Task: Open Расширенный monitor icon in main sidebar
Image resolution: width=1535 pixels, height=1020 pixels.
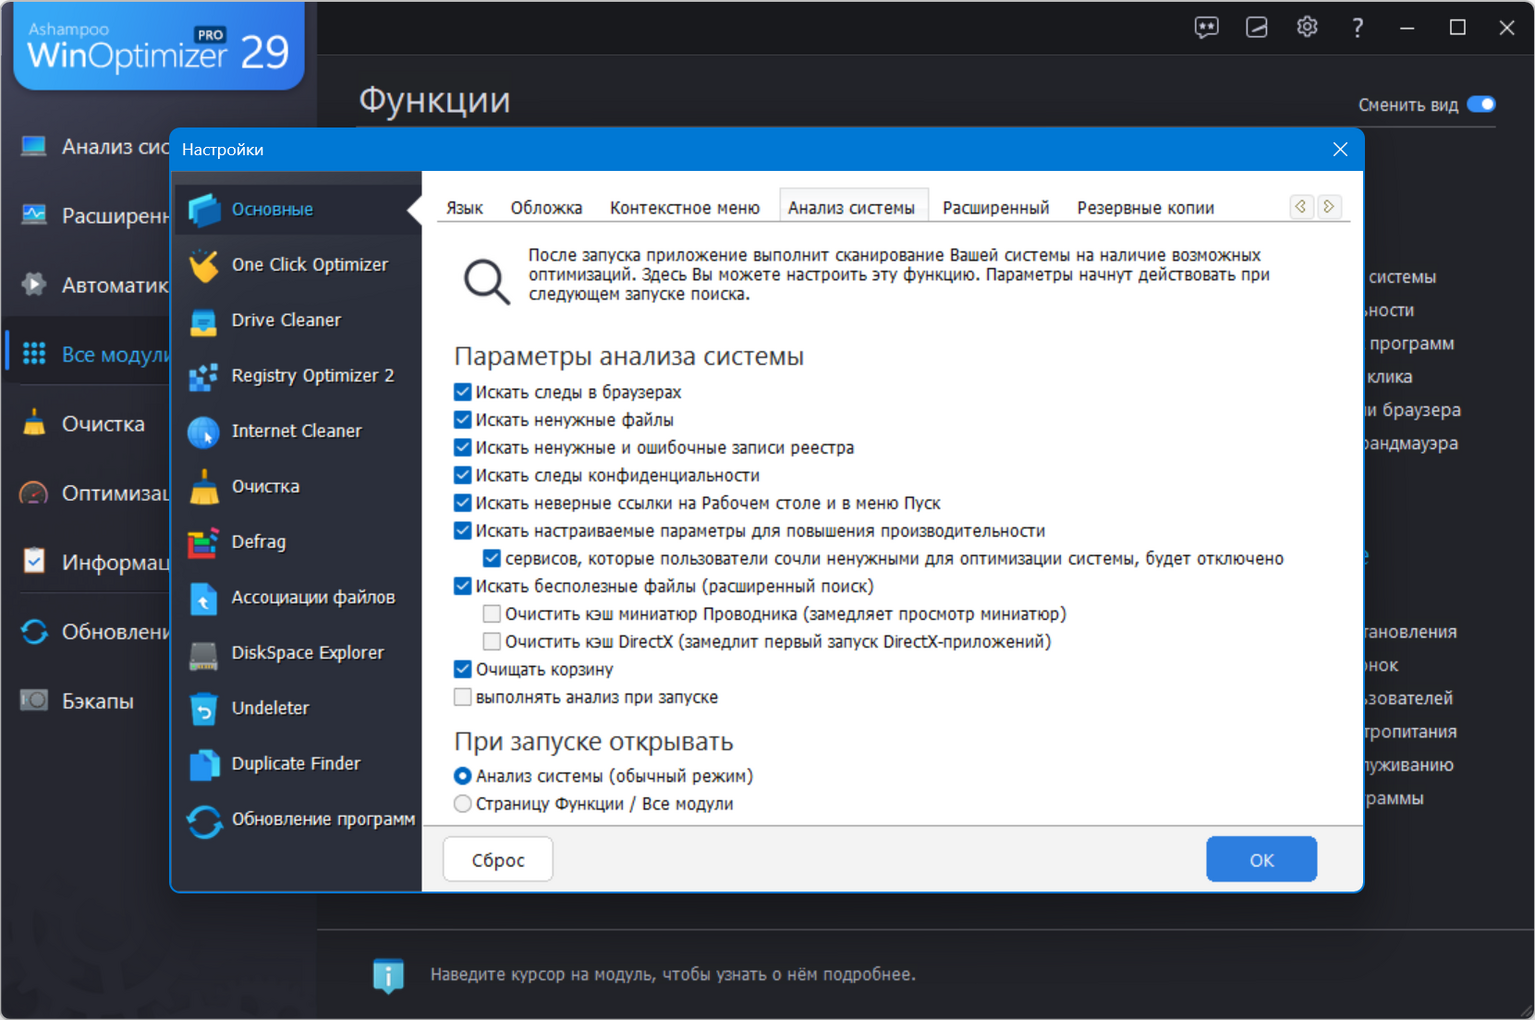Action: click(x=34, y=215)
